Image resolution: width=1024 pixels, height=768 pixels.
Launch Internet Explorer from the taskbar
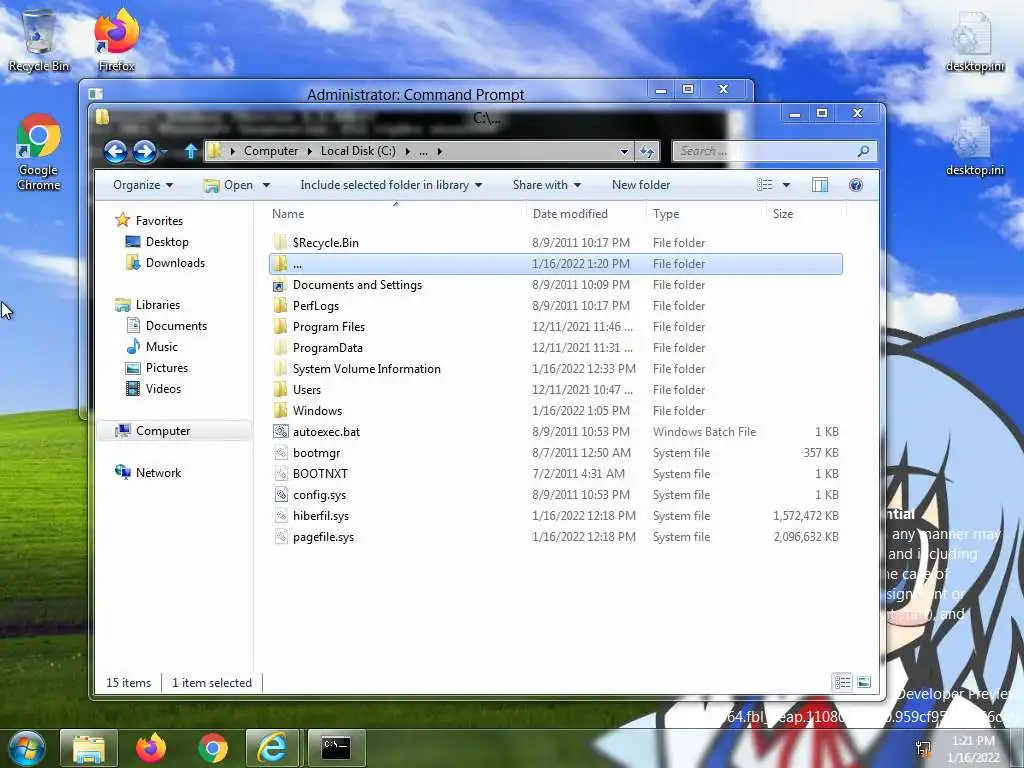pyautogui.click(x=272, y=748)
